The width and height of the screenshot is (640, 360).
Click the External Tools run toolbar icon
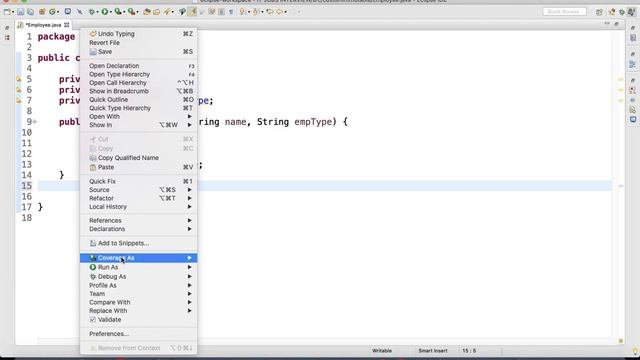(131, 12)
